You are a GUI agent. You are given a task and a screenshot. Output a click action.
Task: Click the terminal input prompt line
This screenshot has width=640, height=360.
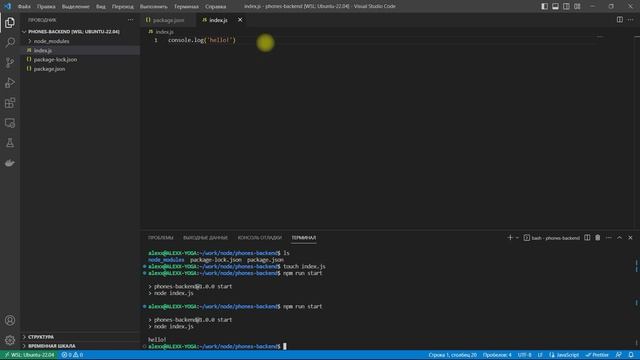(217, 347)
